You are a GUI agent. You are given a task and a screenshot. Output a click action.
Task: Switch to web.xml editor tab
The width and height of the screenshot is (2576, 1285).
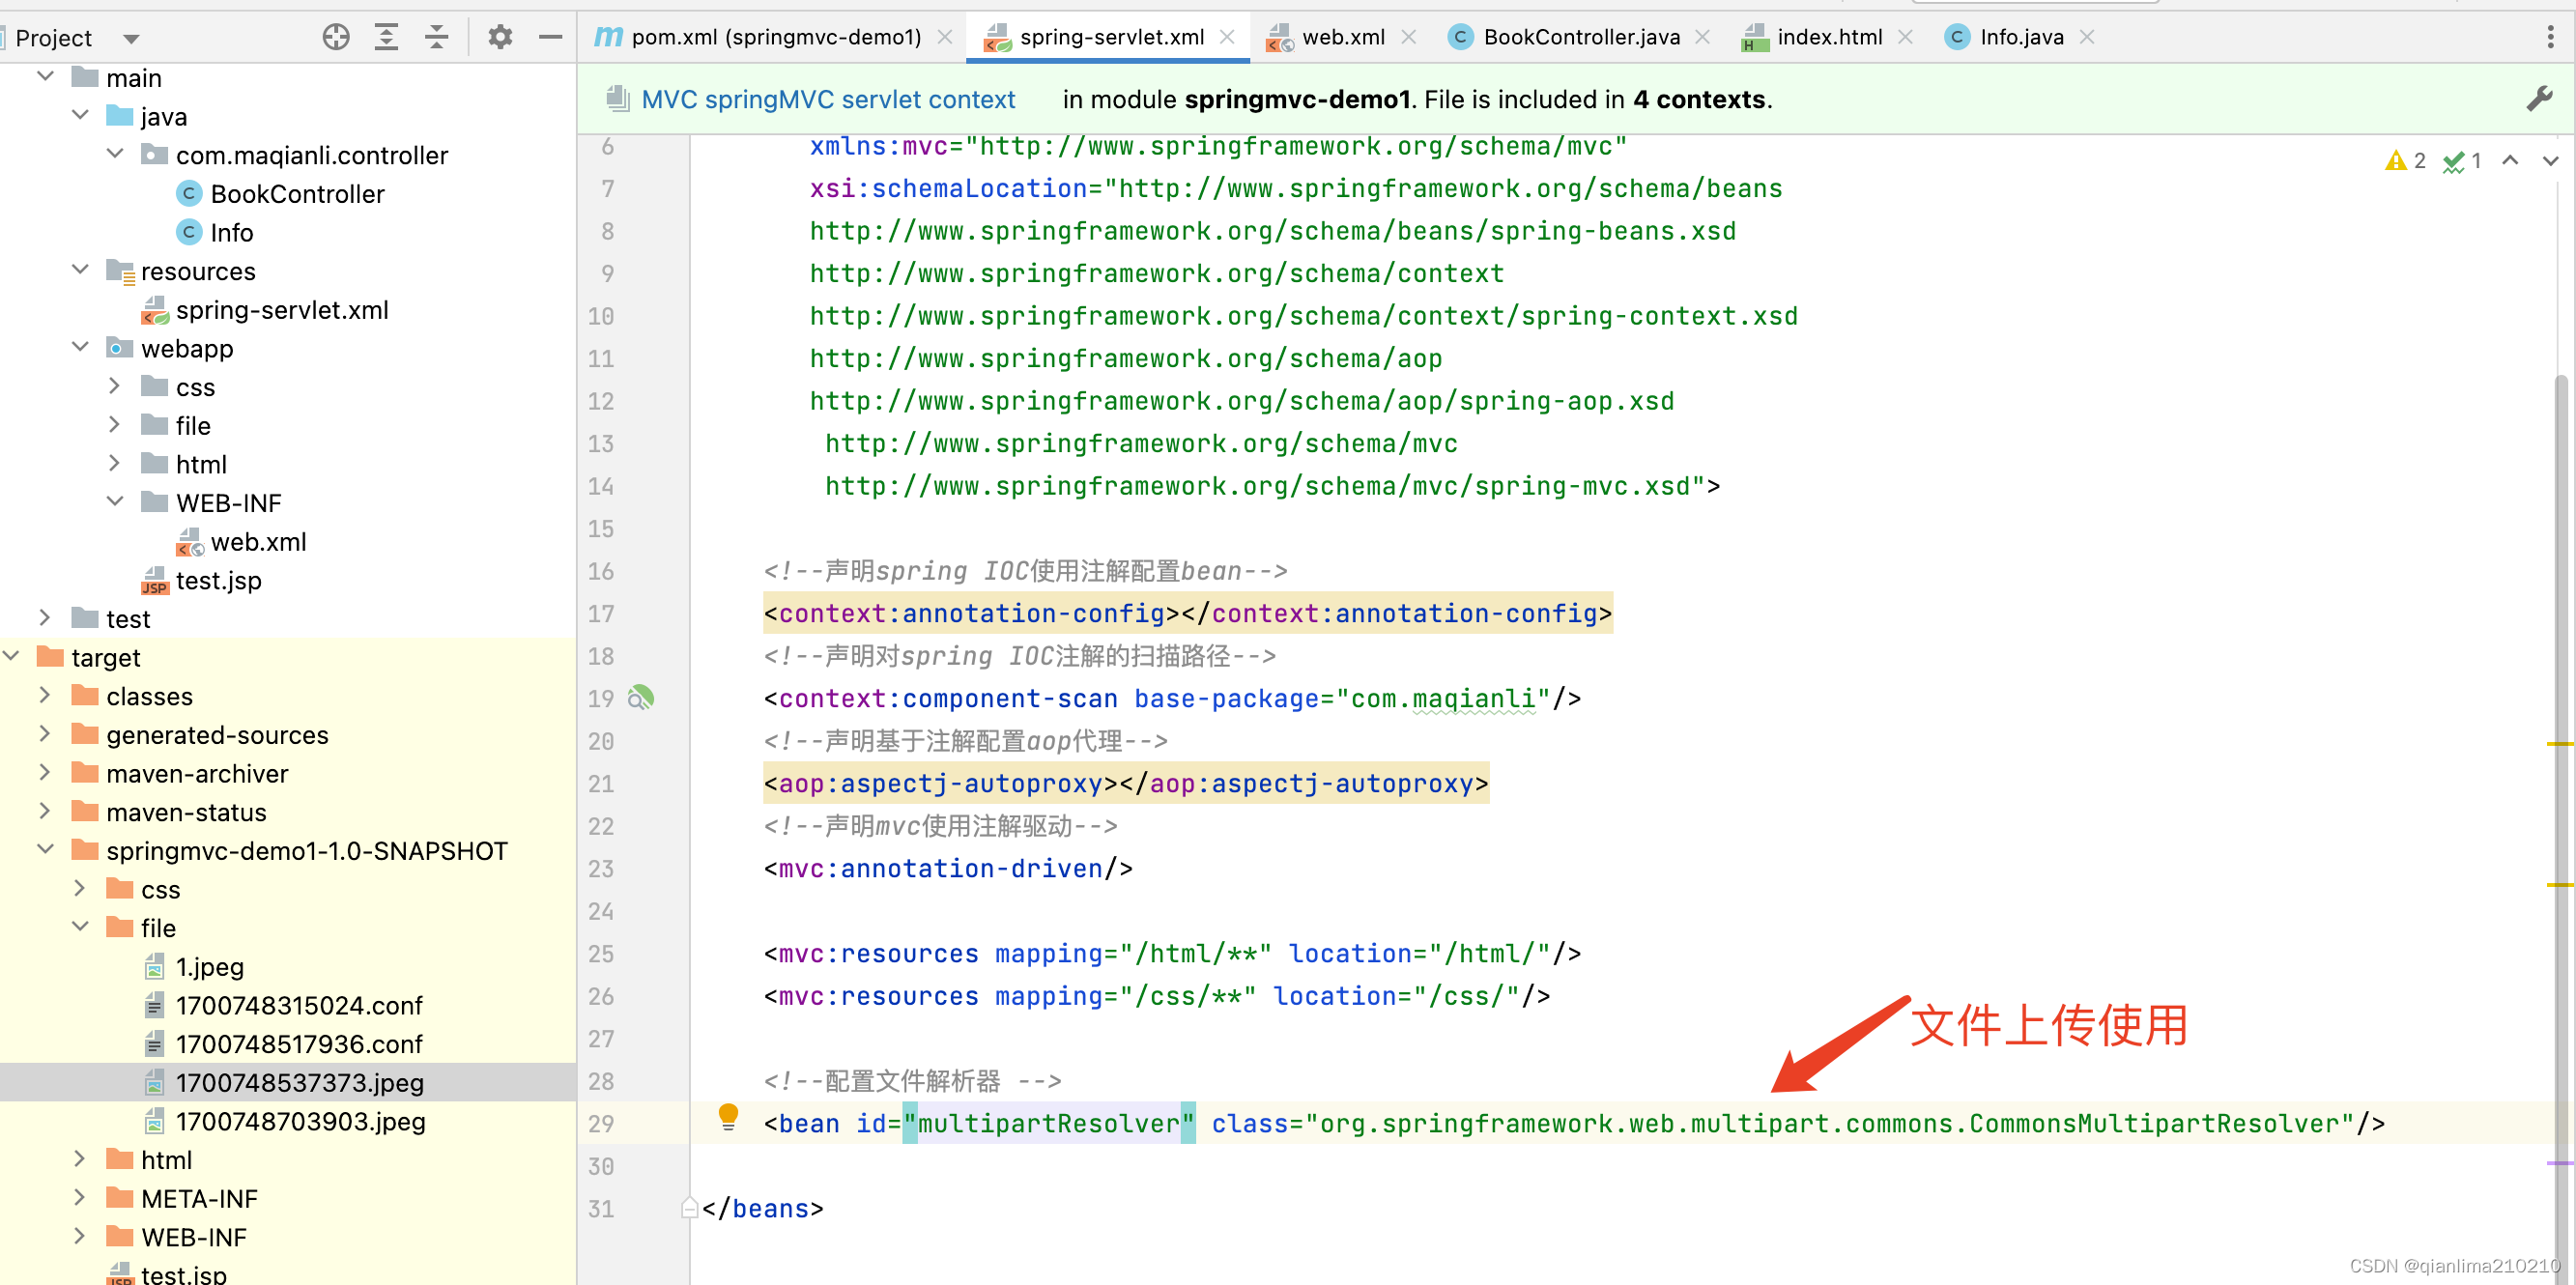pyautogui.click(x=1342, y=37)
